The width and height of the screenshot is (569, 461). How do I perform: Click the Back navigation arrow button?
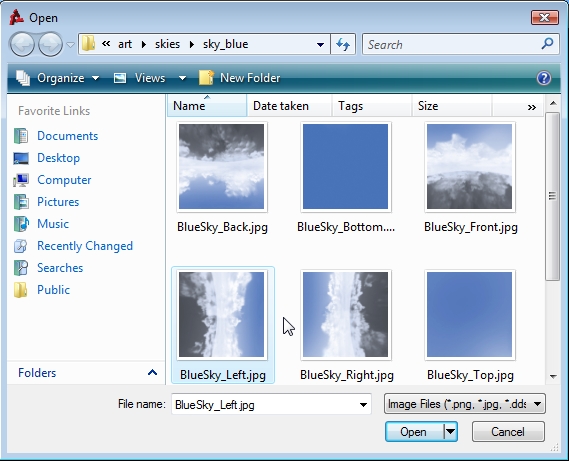(22, 44)
